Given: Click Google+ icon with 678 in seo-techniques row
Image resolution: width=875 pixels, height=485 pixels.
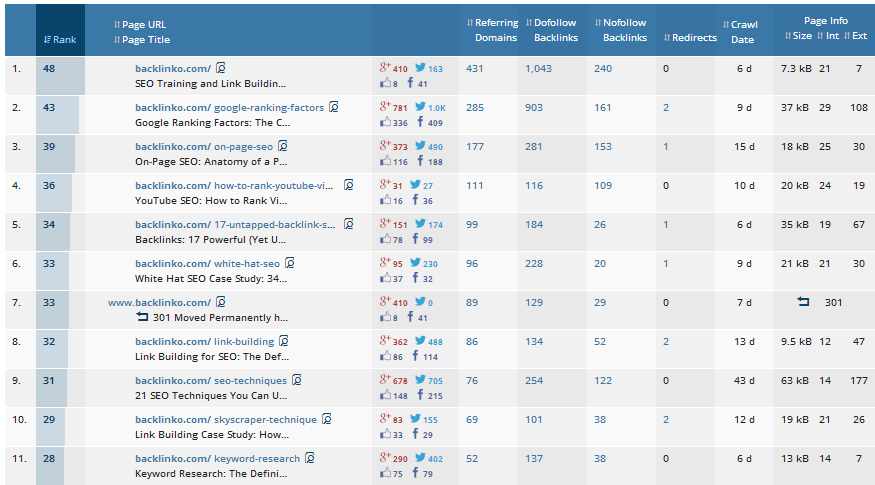Looking at the screenshot, I should click(385, 380).
